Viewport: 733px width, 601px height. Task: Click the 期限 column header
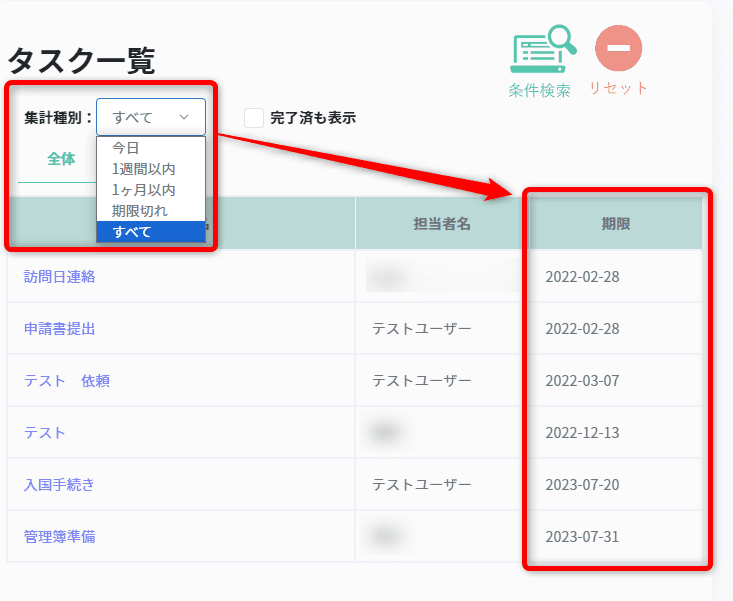615,224
